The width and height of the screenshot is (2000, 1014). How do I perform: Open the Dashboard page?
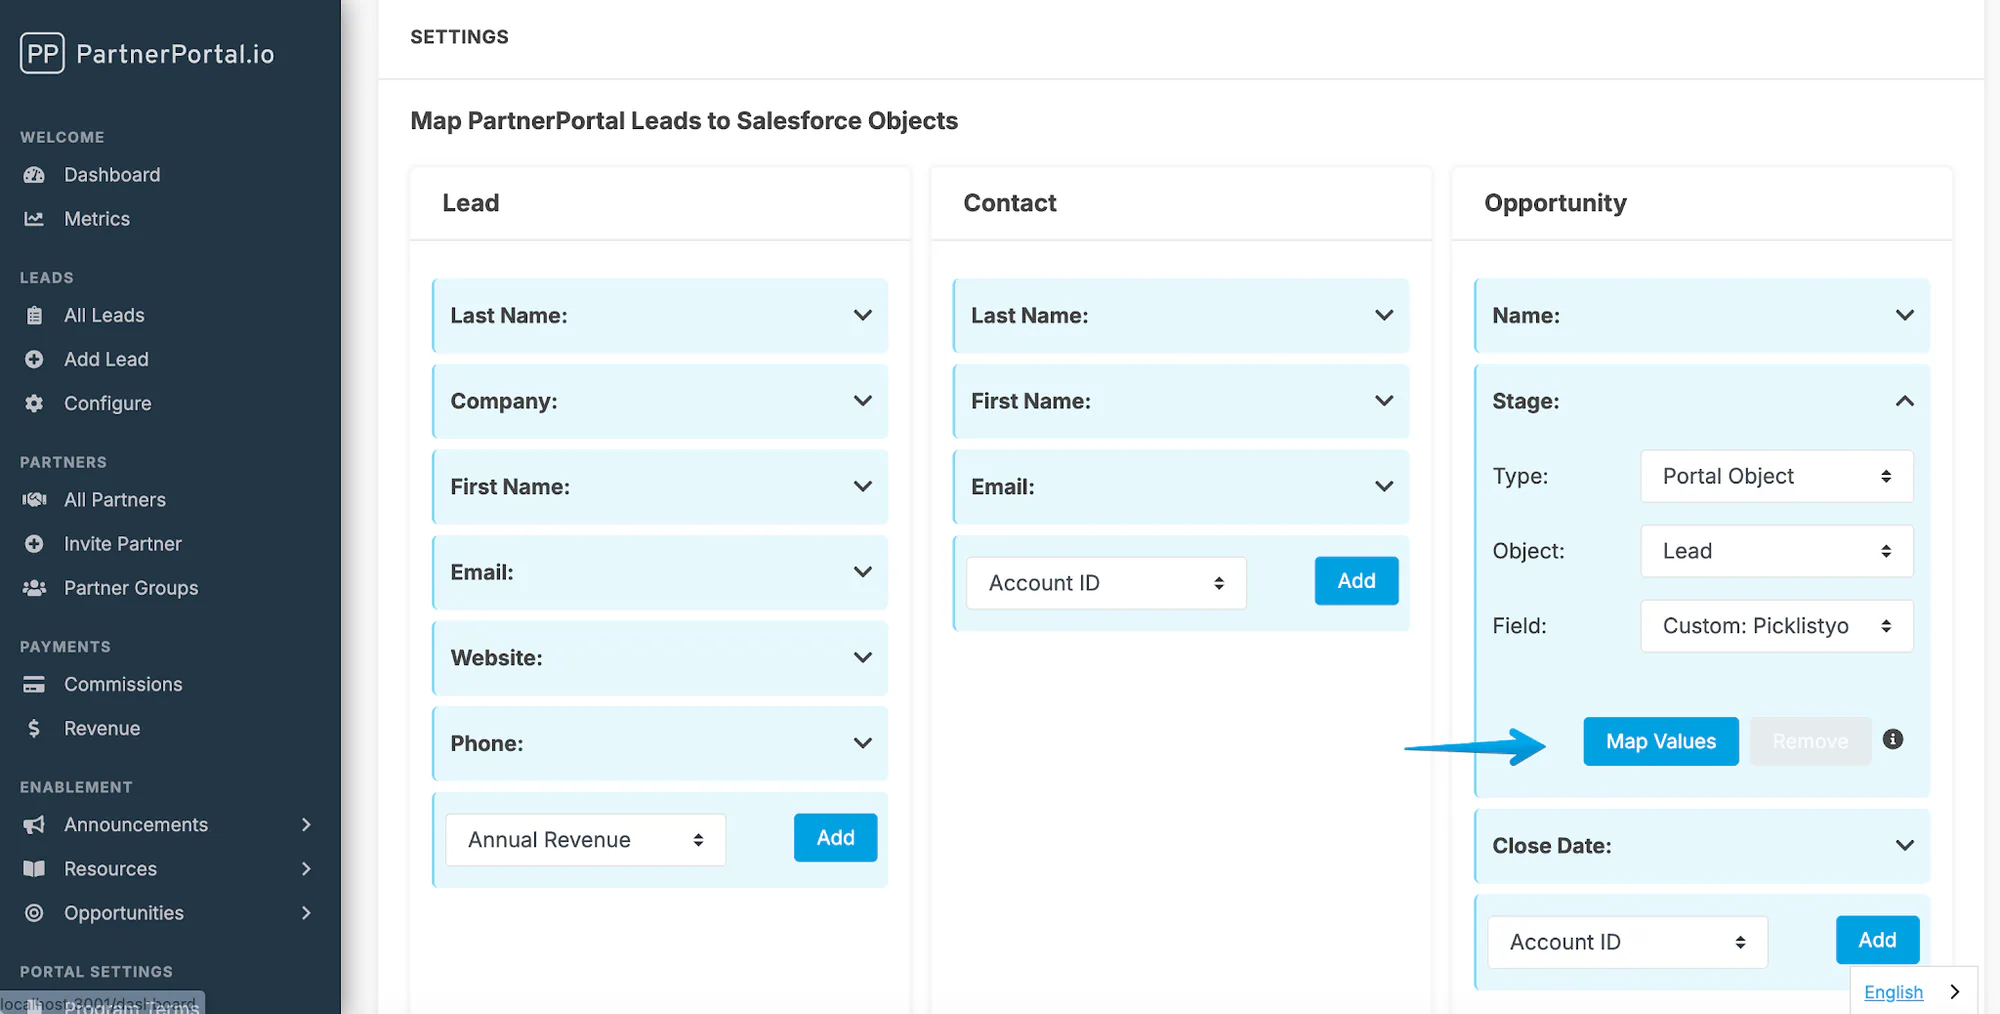point(112,175)
